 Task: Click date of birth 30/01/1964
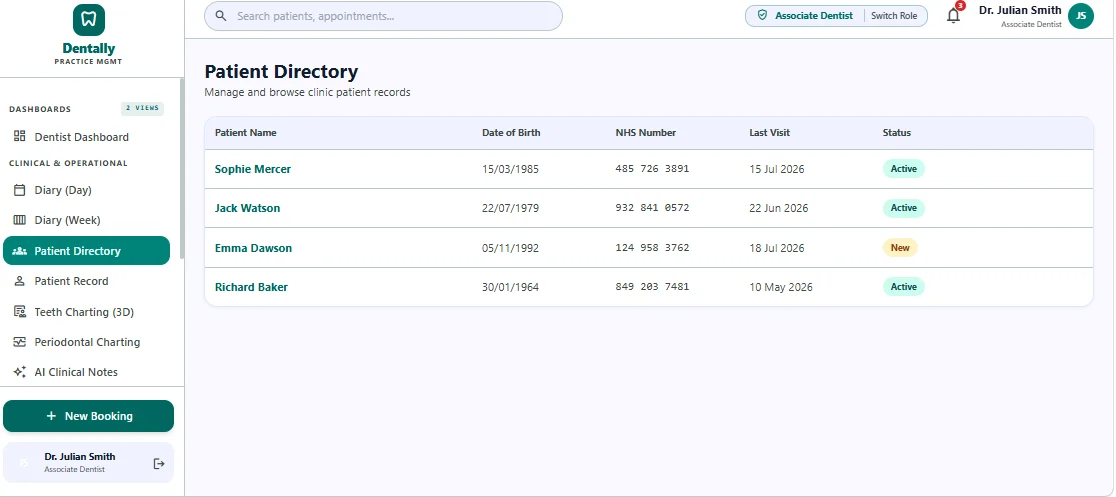[510, 288]
